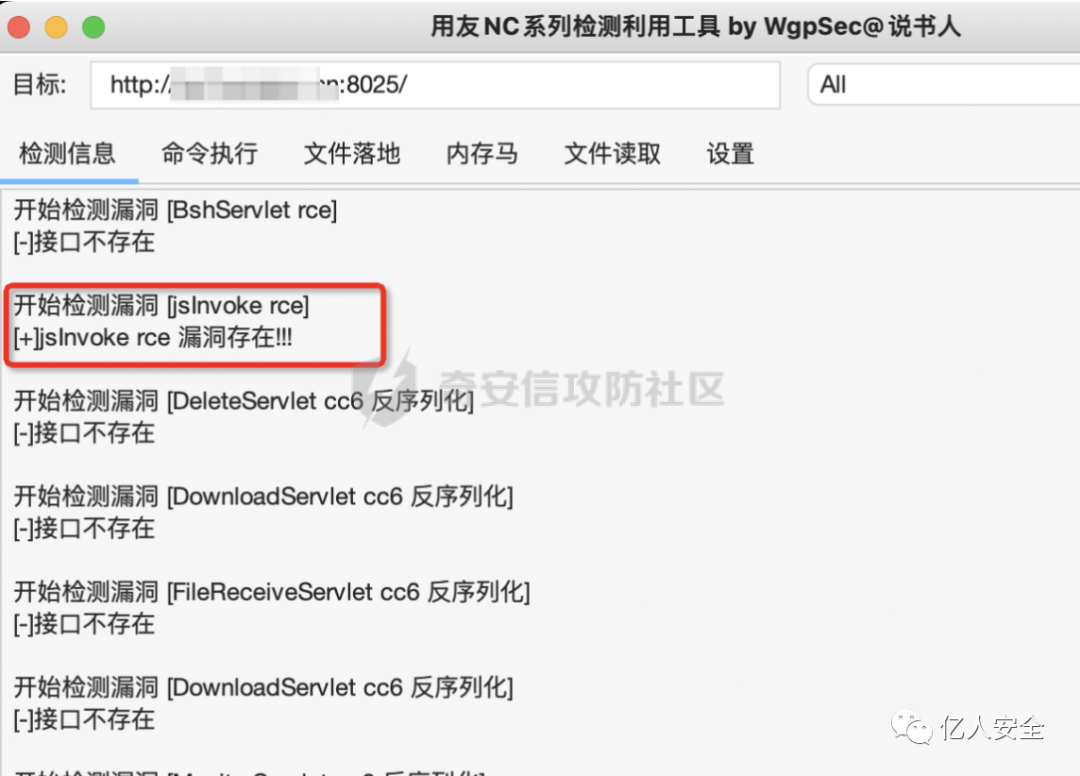This screenshot has height=776, width=1080.
Task: Click the FileReceiveServlet cc6 反序列化 line
Action: coord(272,591)
